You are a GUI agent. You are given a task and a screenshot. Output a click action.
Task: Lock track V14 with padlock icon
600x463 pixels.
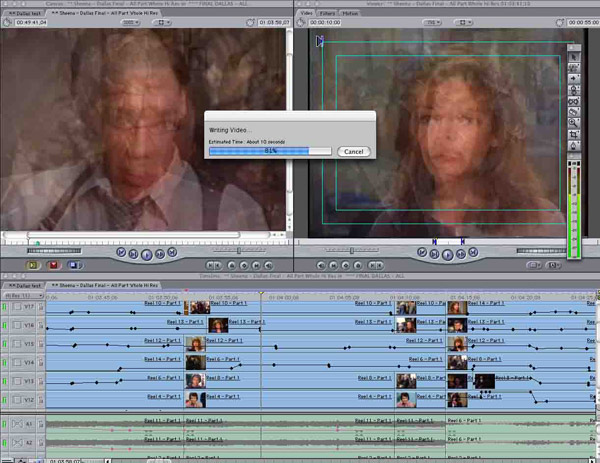click(41, 363)
